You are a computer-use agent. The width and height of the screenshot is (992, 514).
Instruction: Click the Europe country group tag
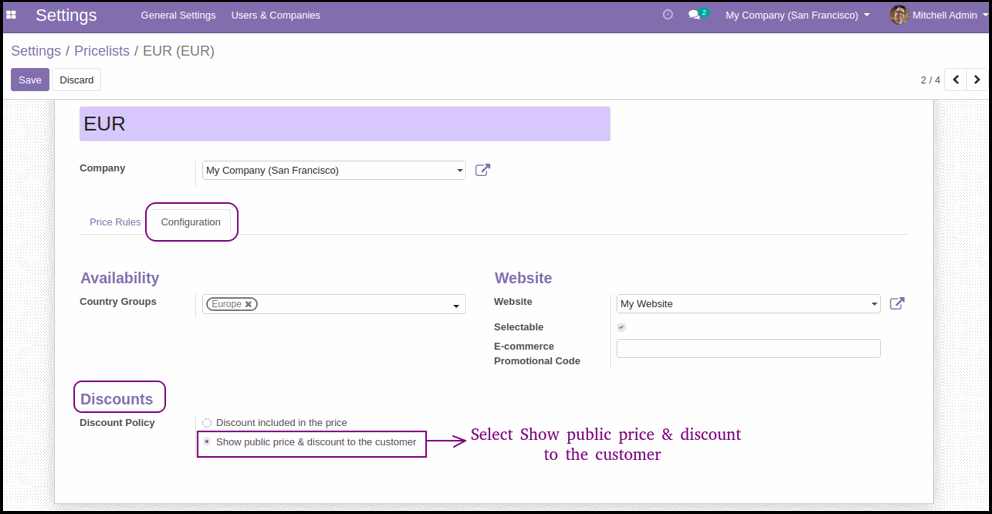[232, 304]
